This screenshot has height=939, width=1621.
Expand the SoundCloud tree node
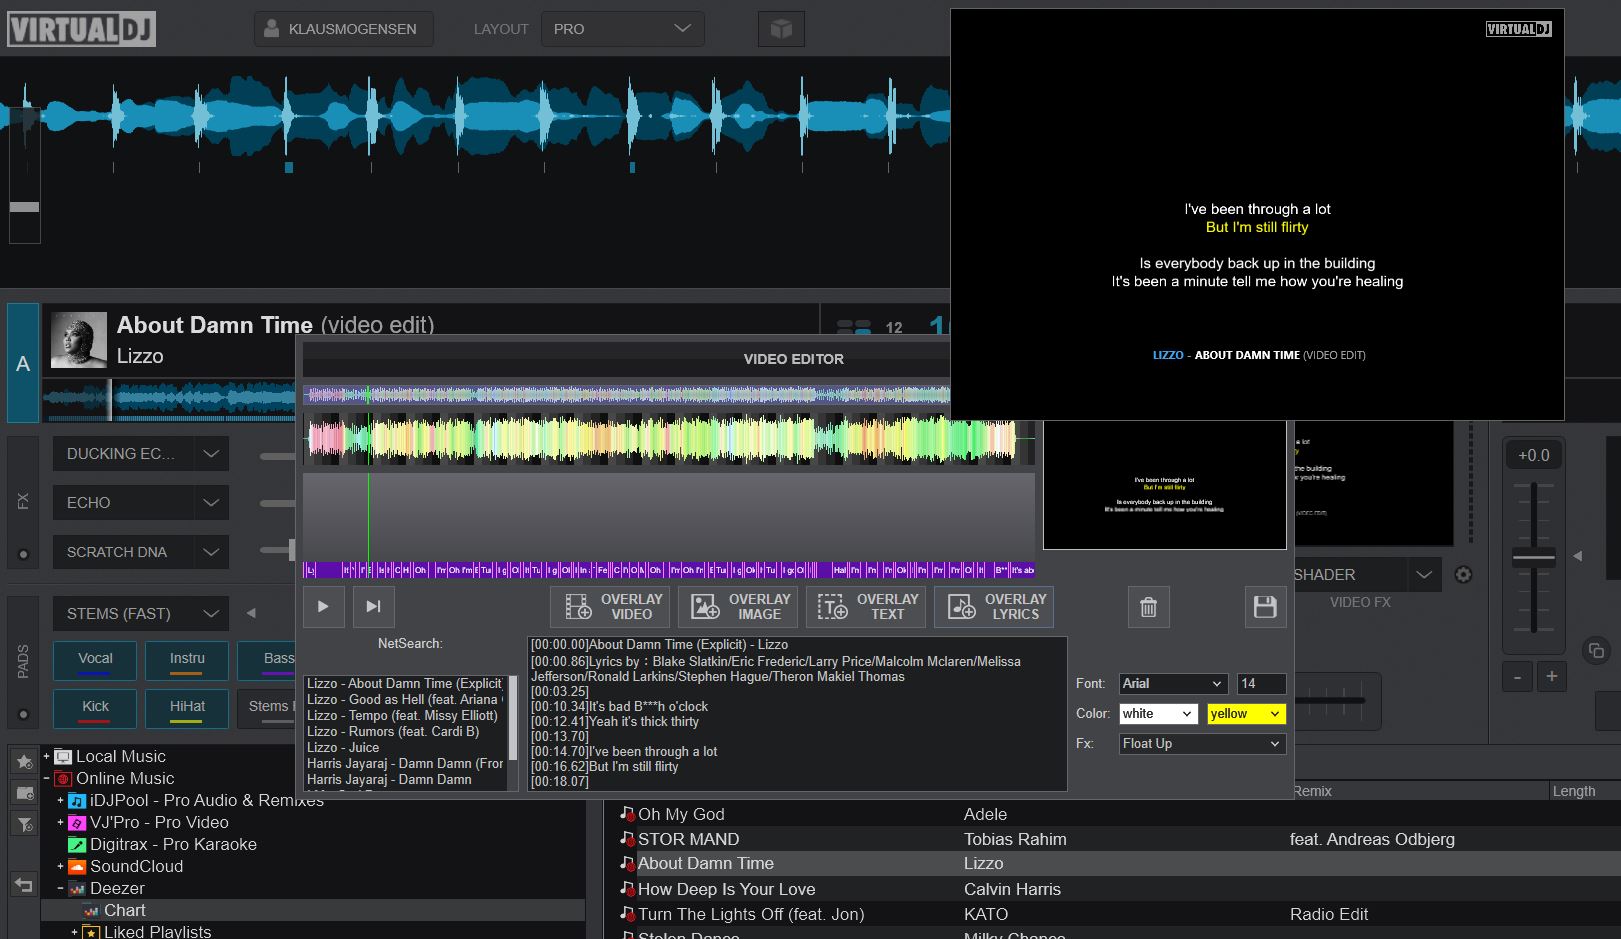(60, 866)
